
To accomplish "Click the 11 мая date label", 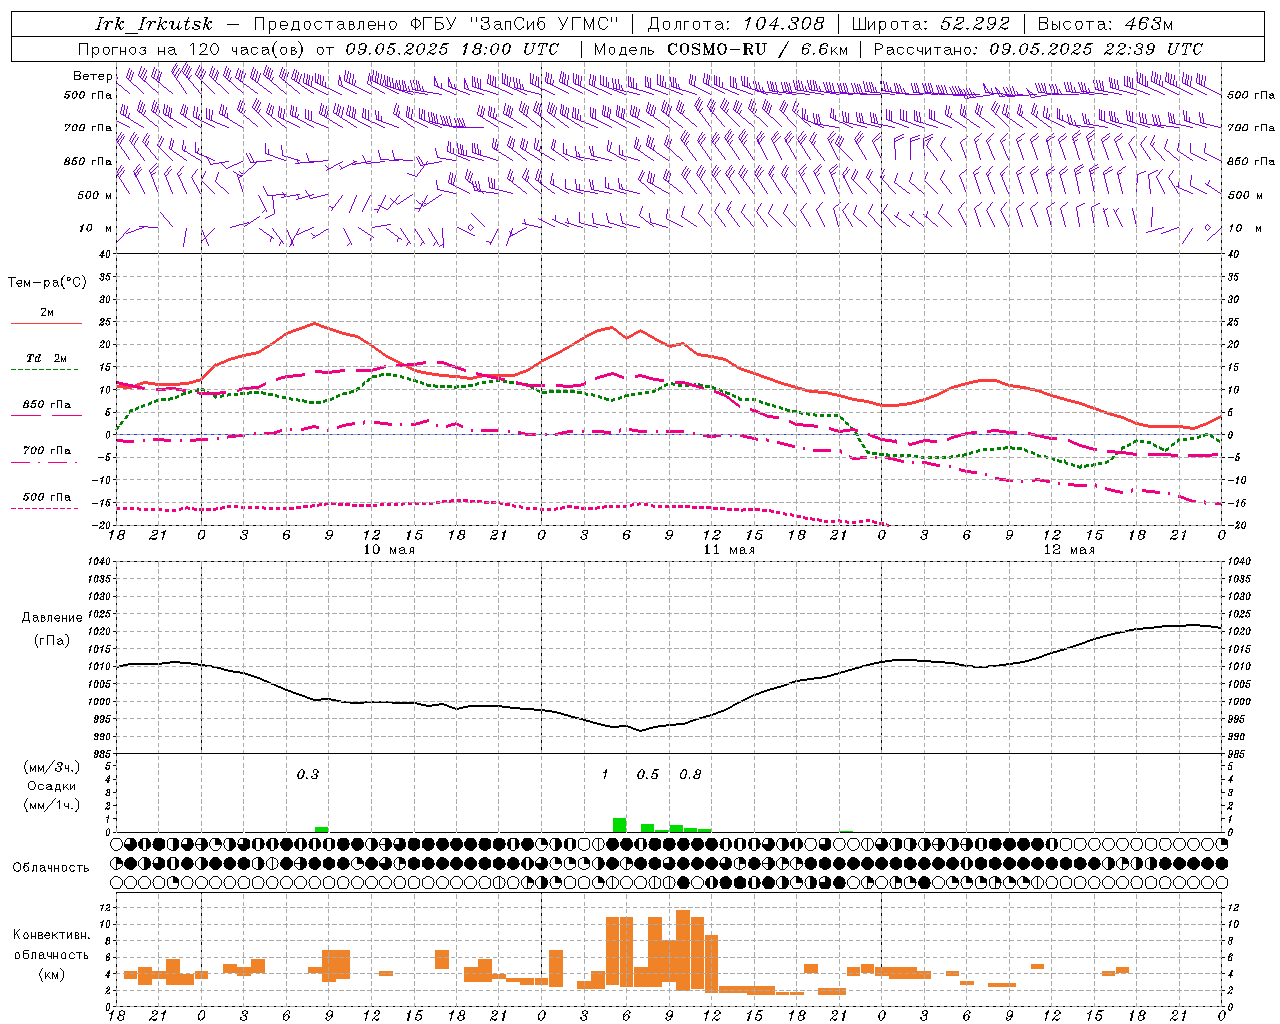I will click(729, 550).
